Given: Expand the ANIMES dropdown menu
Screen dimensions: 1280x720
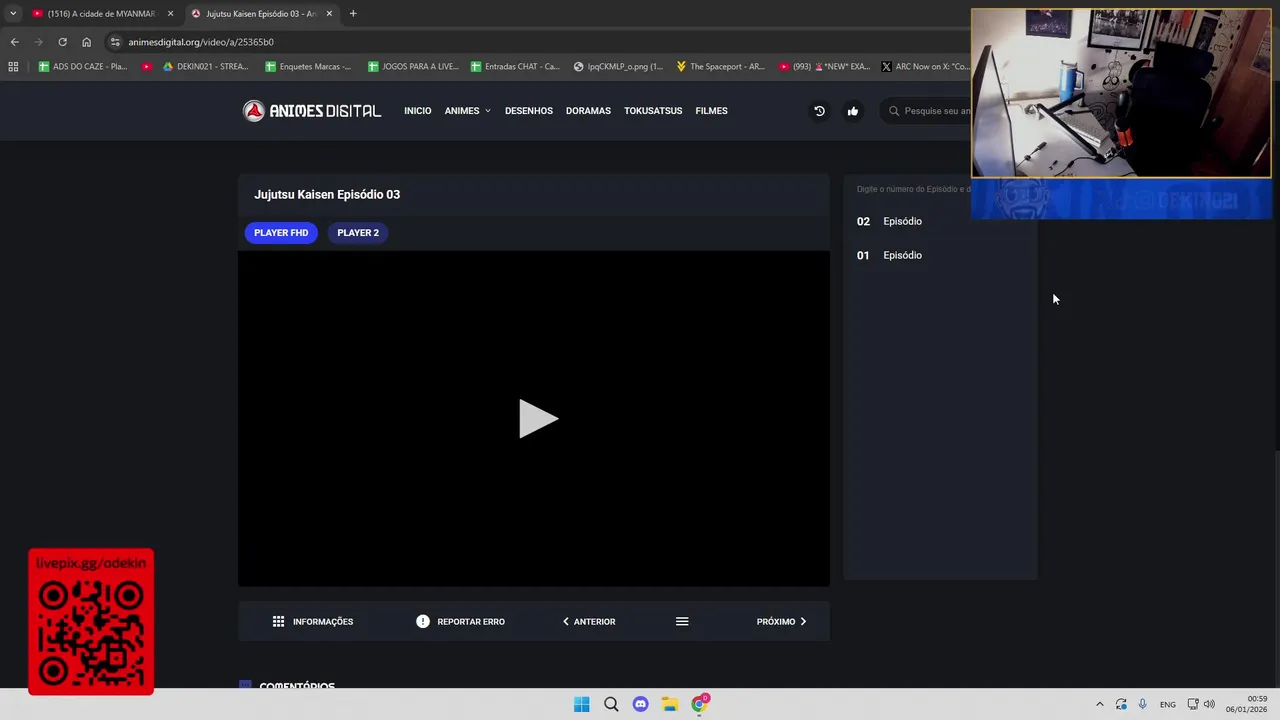Looking at the screenshot, I should click(467, 111).
